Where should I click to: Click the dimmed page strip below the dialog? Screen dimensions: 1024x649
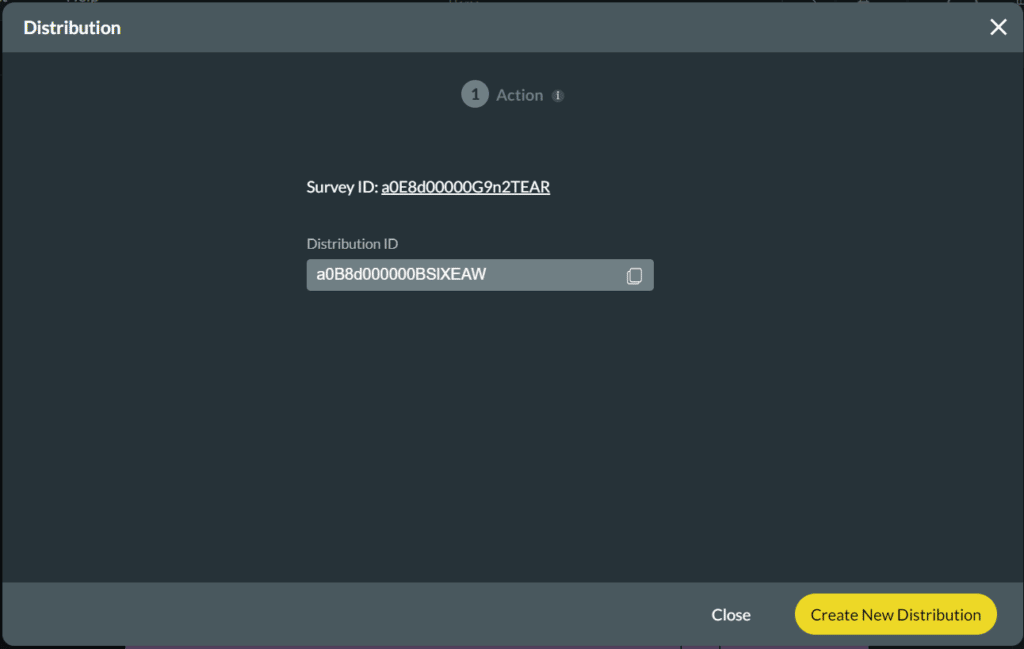[400, 646]
